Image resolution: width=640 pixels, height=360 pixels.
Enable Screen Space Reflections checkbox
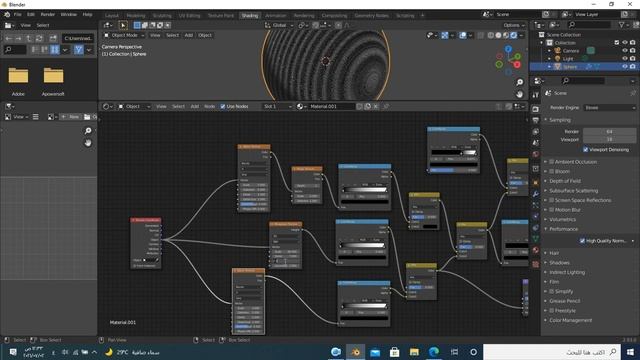coord(551,200)
